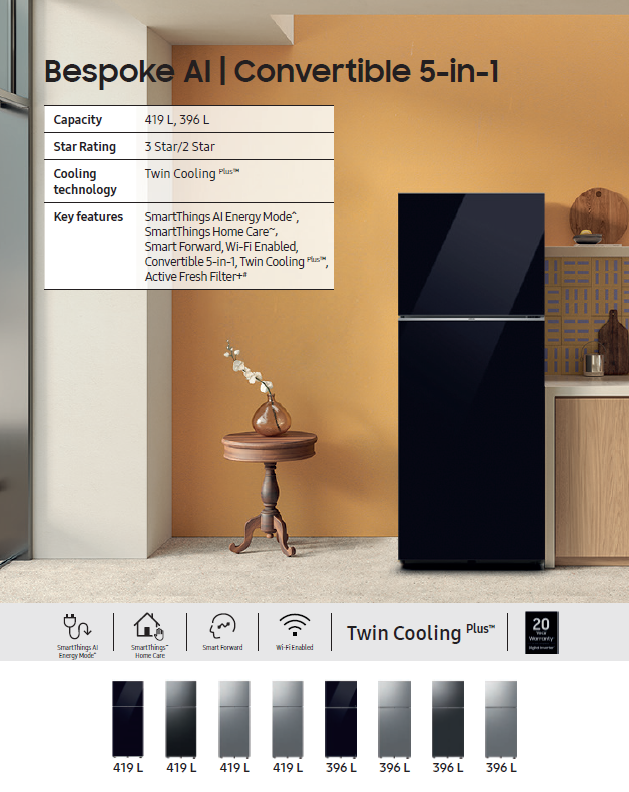The image size is (629, 792).
Task: Click the 'Active Fresh Filter+' feature text
Action: coord(194,277)
